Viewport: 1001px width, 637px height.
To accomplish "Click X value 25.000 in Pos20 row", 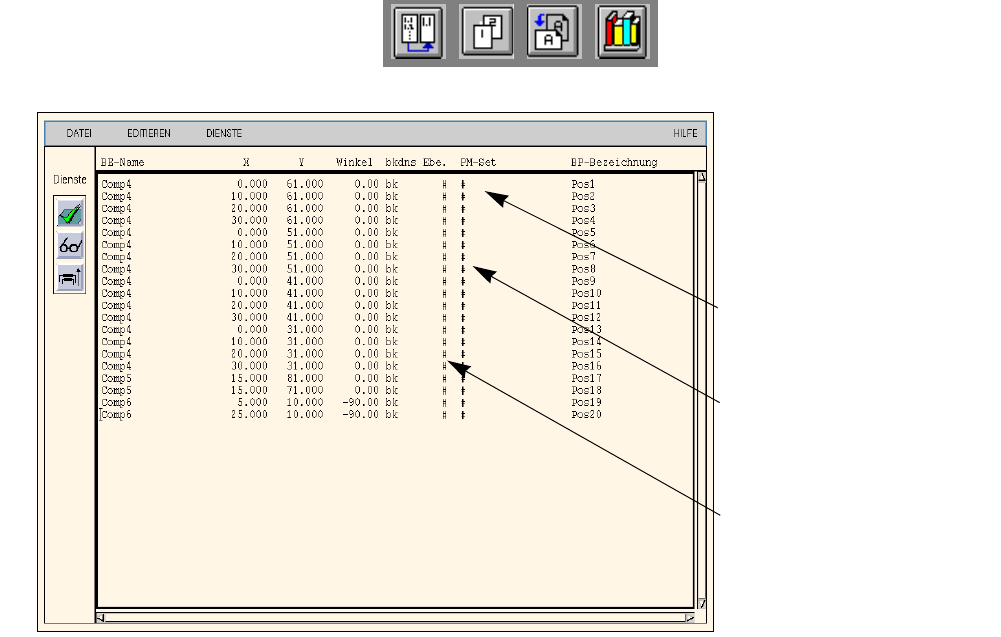I will click(x=249, y=414).
